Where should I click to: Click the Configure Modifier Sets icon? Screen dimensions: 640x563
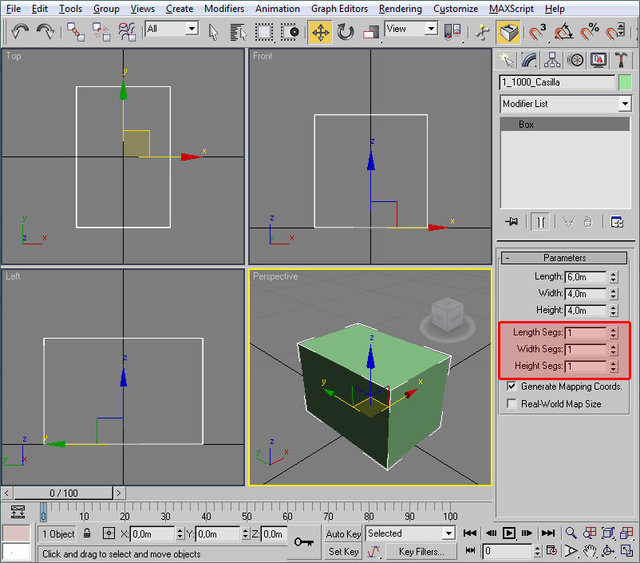coord(617,222)
